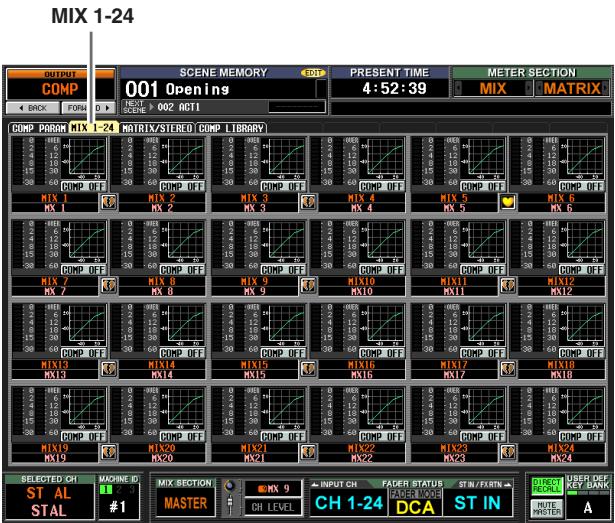Click the USER DEF KEY BANK A display
The width and height of the screenshot is (615, 523).
click(588, 507)
